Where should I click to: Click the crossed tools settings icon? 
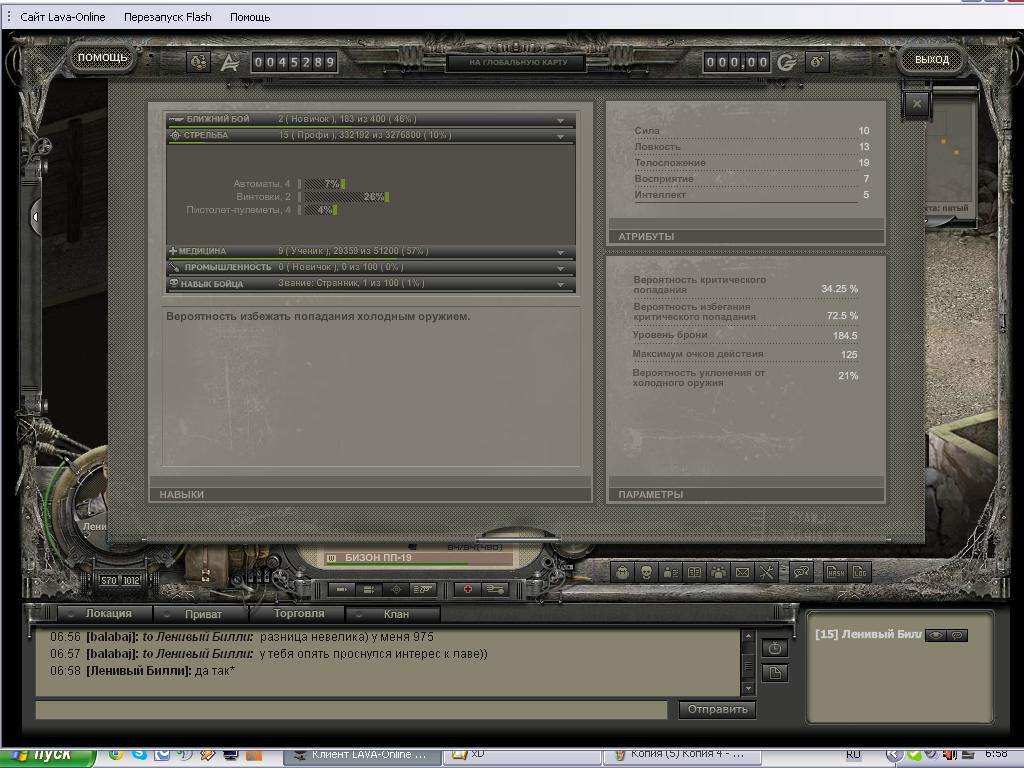[767, 572]
